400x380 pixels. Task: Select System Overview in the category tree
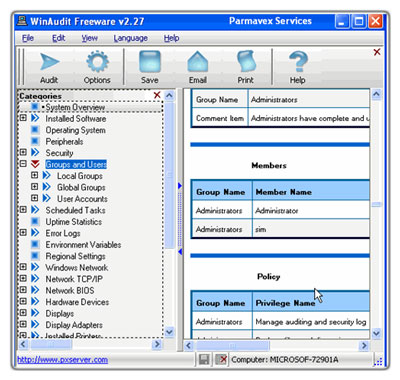click(x=75, y=107)
